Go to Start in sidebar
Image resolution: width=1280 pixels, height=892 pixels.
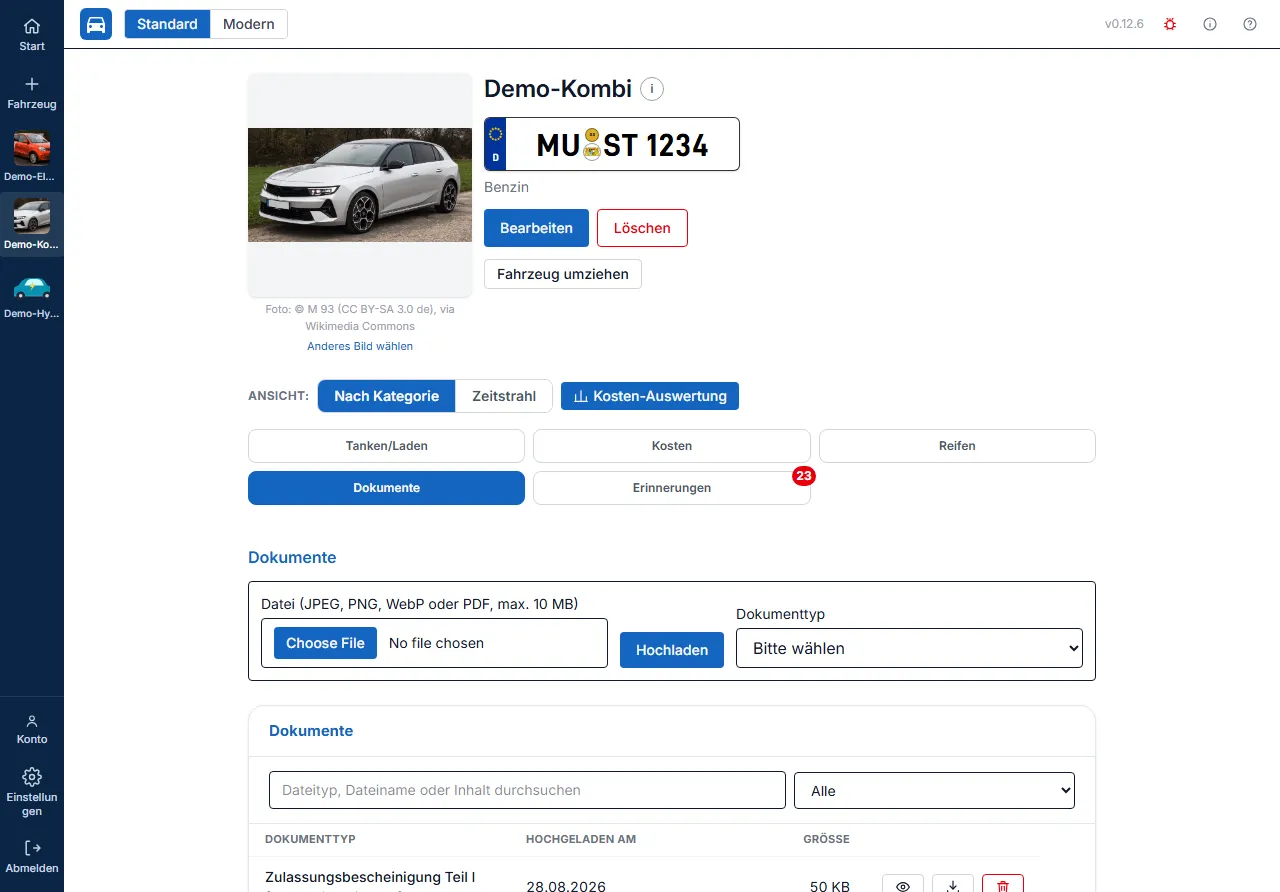pos(32,34)
